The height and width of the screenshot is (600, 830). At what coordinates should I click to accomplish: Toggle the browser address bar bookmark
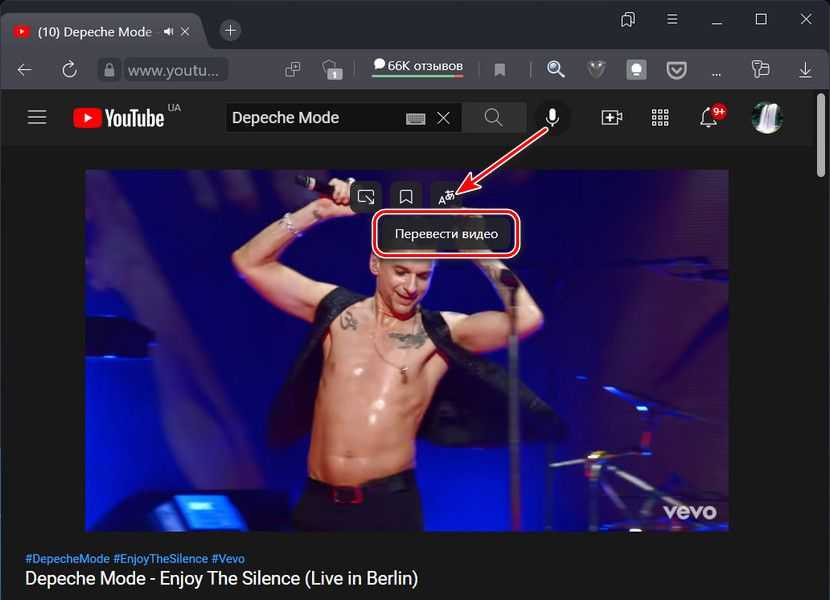tap(499, 70)
